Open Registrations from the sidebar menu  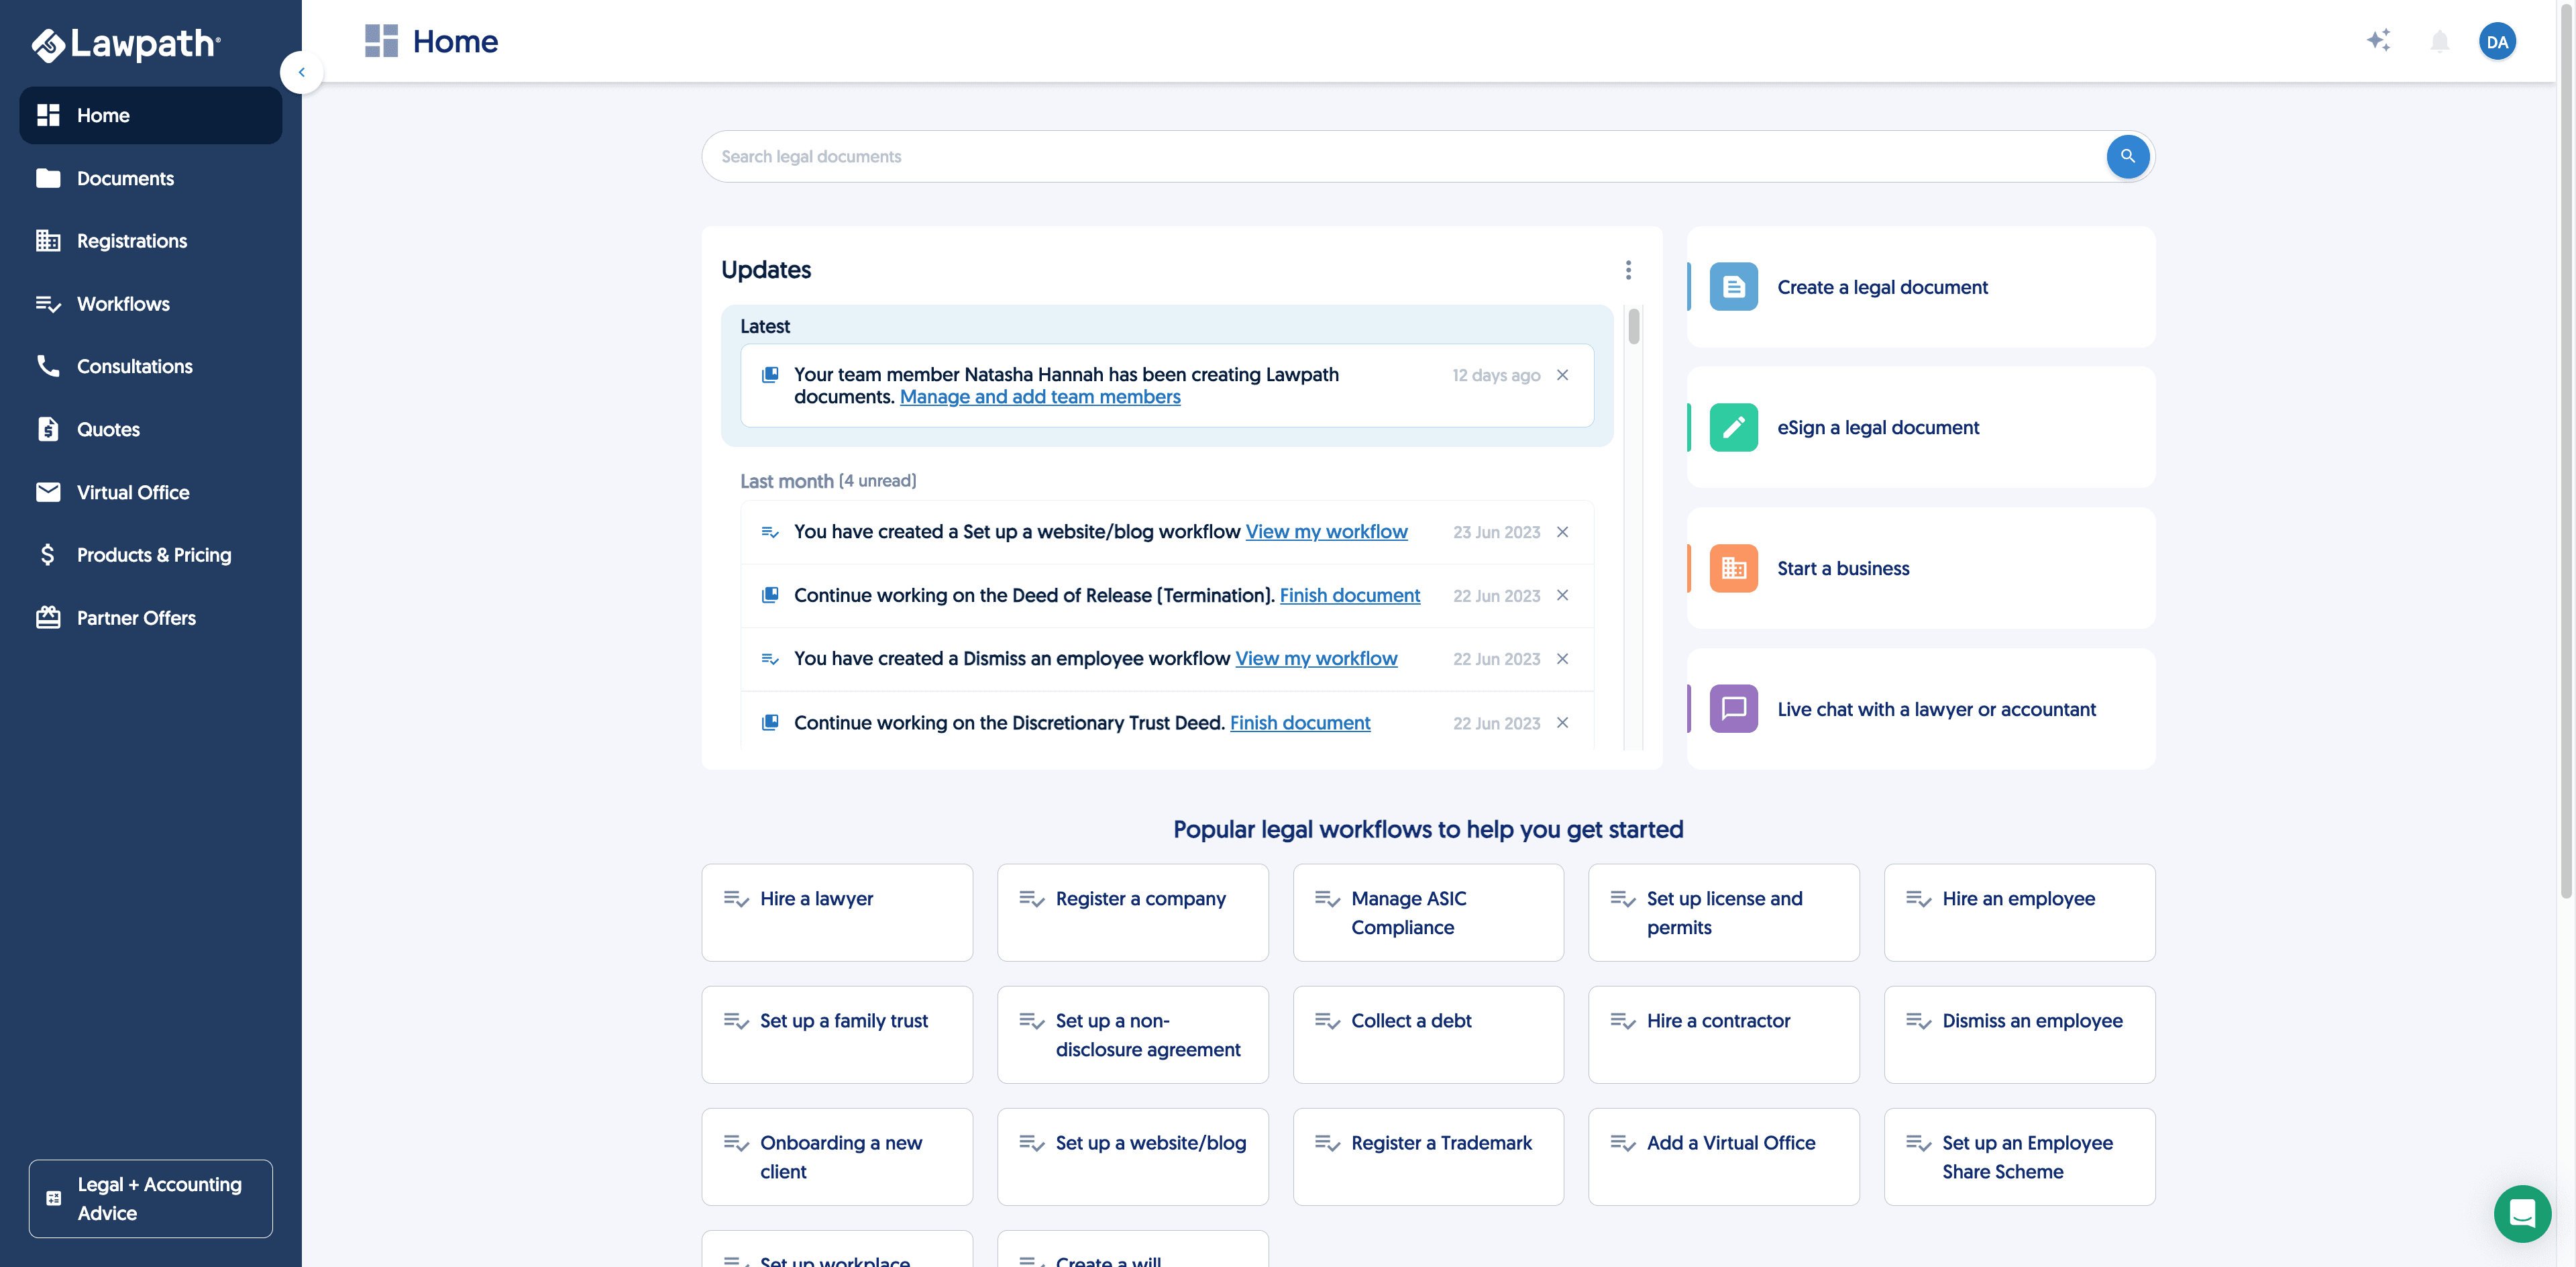coord(49,241)
